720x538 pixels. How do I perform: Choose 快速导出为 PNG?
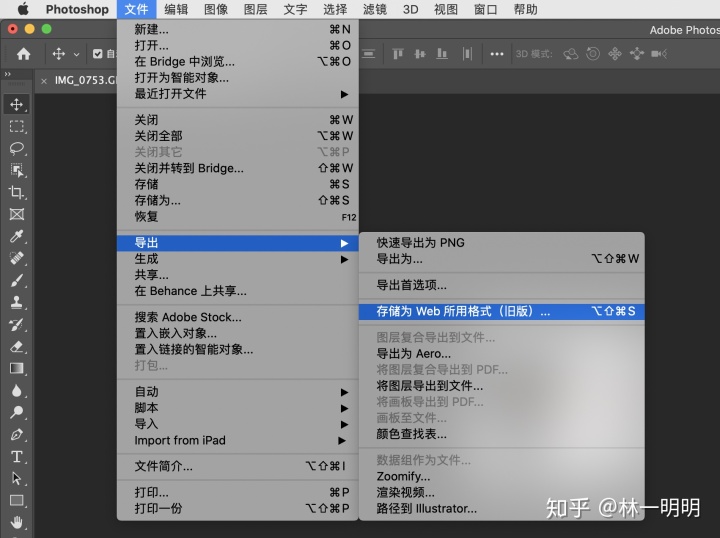click(x=501, y=243)
